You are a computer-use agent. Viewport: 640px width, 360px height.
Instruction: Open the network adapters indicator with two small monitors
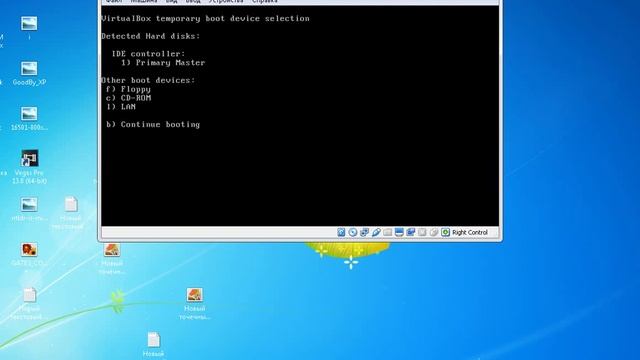coord(364,232)
